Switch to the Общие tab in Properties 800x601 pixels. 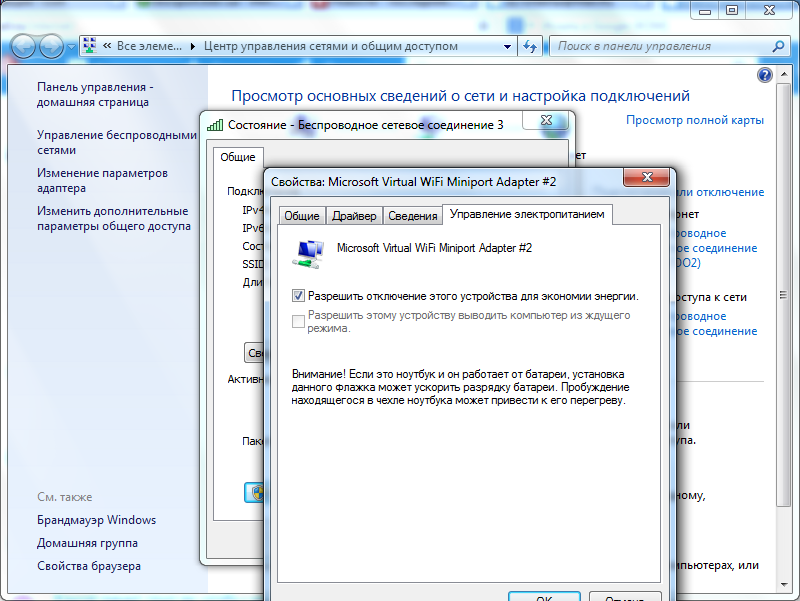coord(302,216)
